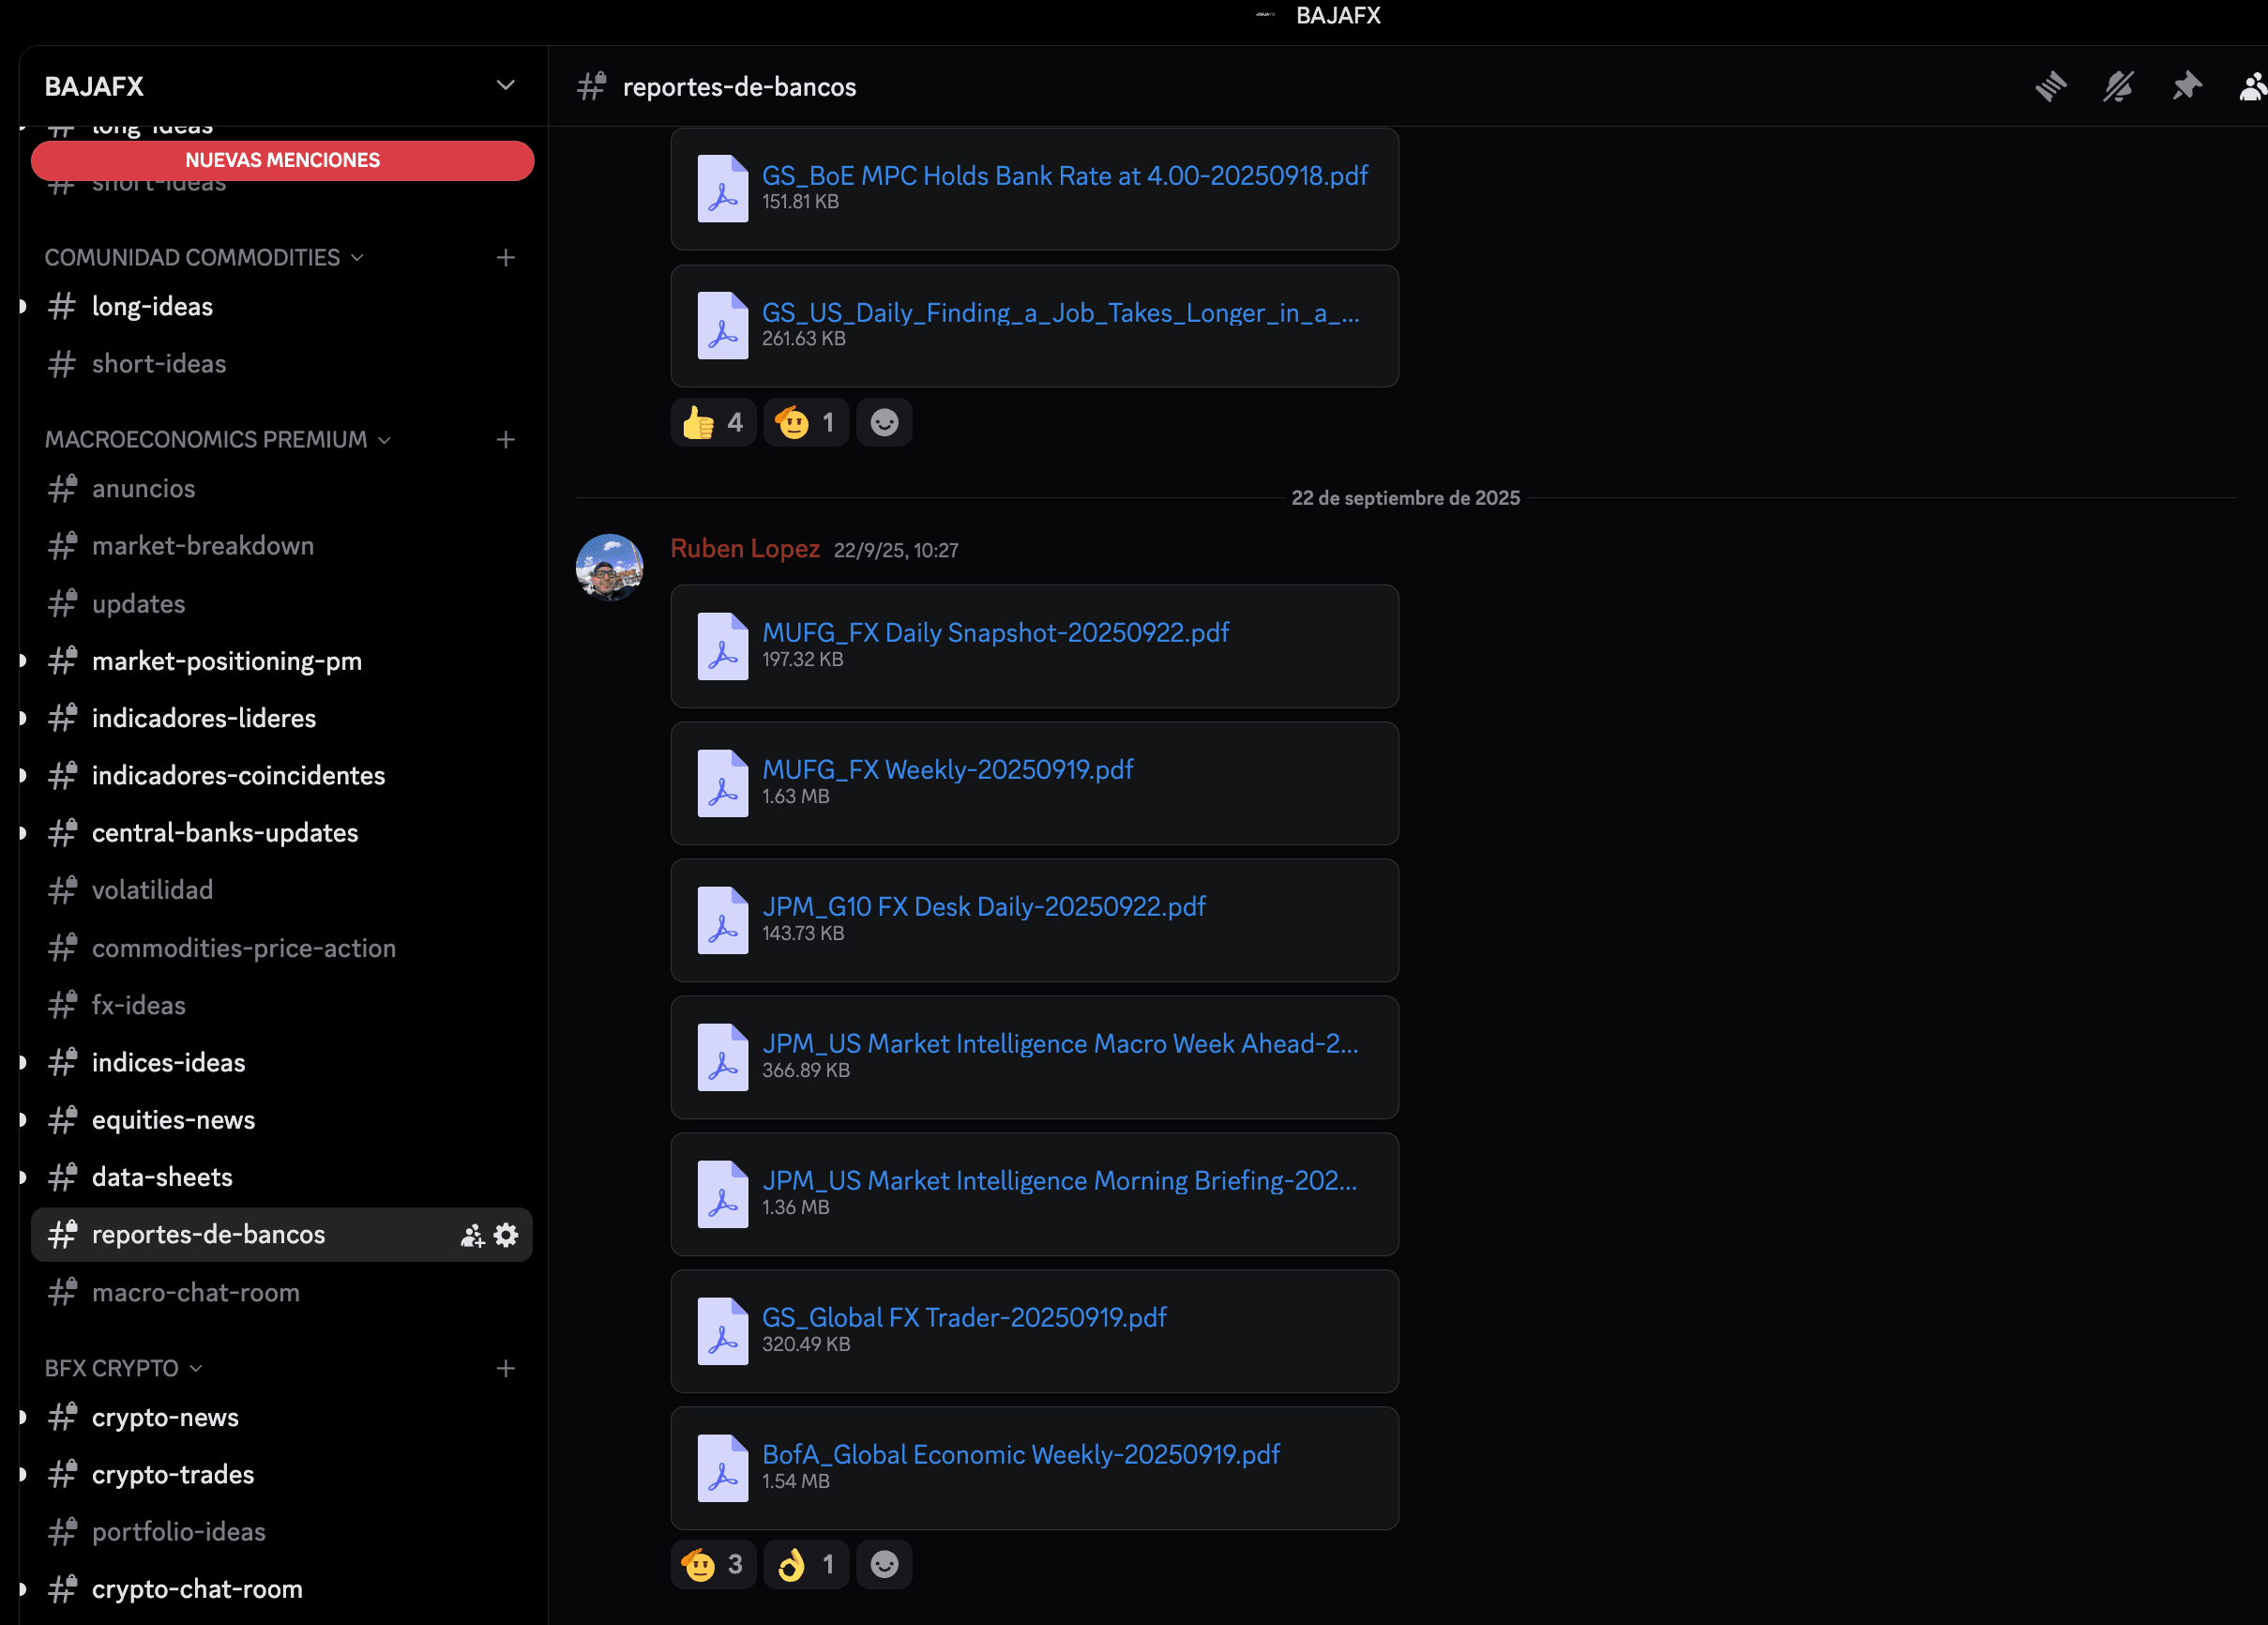Toggle the OK hand reaction count
This screenshot has width=2268, height=1625.
[x=806, y=1564]
